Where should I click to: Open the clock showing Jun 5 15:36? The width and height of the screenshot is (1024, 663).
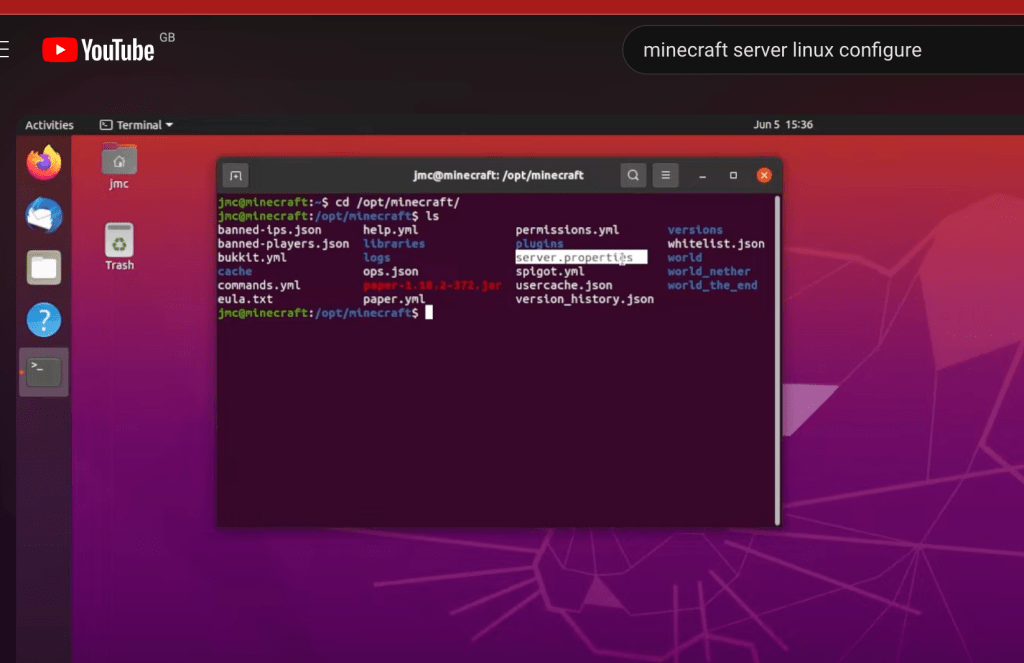[x=783, y=124]
